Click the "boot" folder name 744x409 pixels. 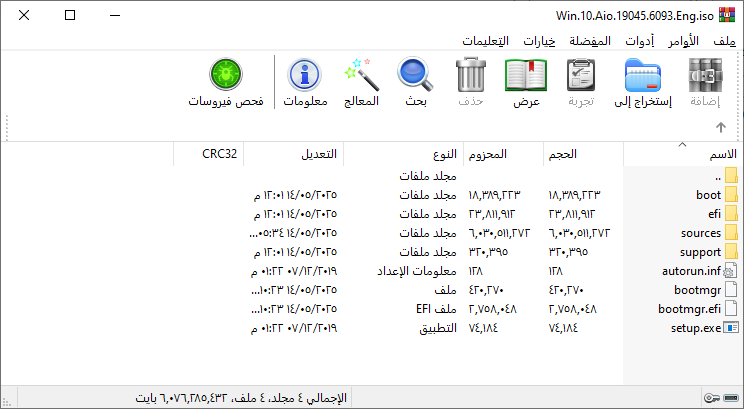point(708,195)
